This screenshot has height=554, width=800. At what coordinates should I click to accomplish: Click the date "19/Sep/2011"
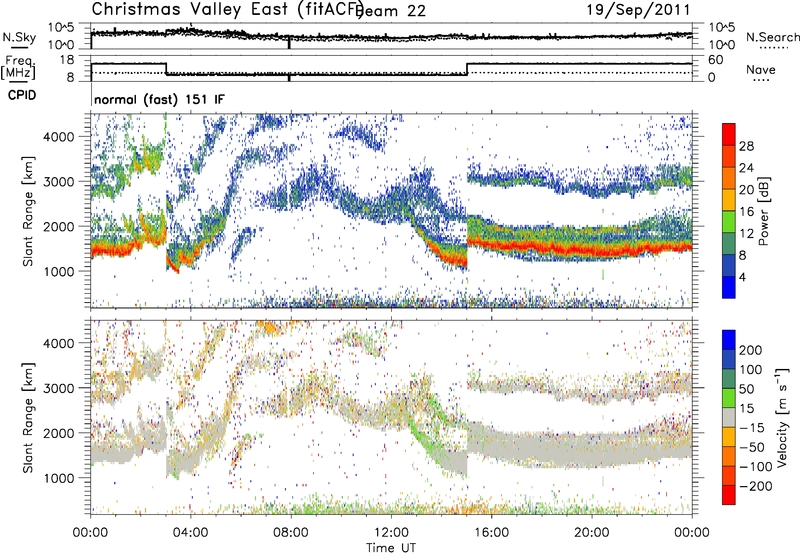[638, 10]
